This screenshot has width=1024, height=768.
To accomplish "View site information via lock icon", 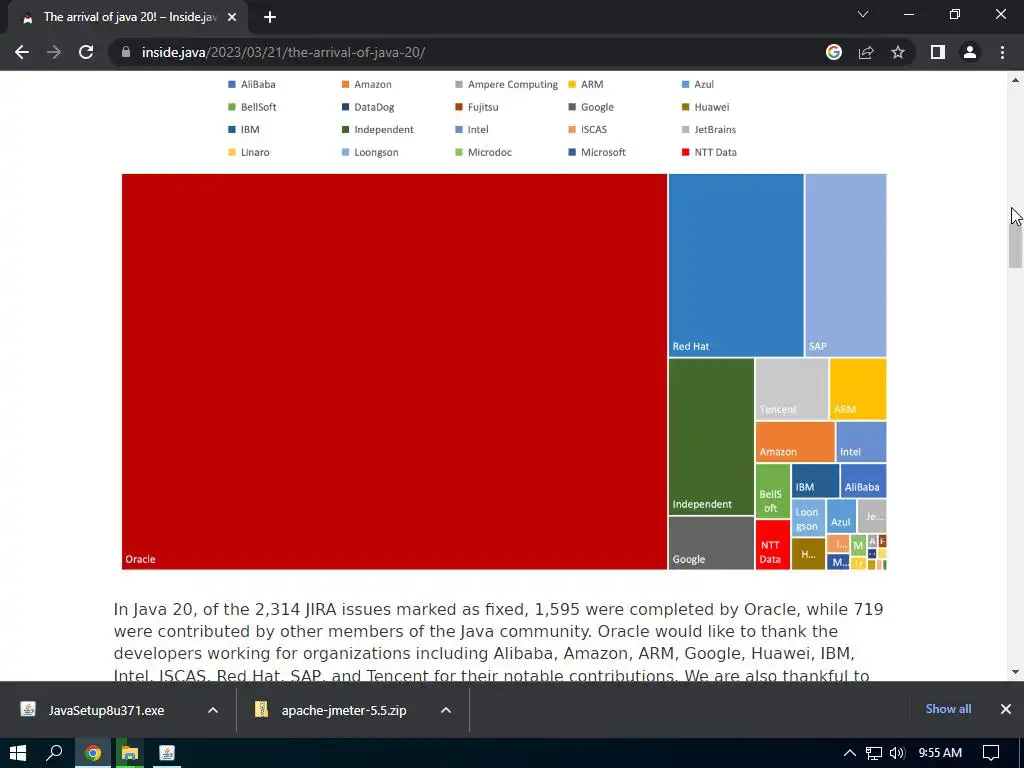I will point(126,52).
